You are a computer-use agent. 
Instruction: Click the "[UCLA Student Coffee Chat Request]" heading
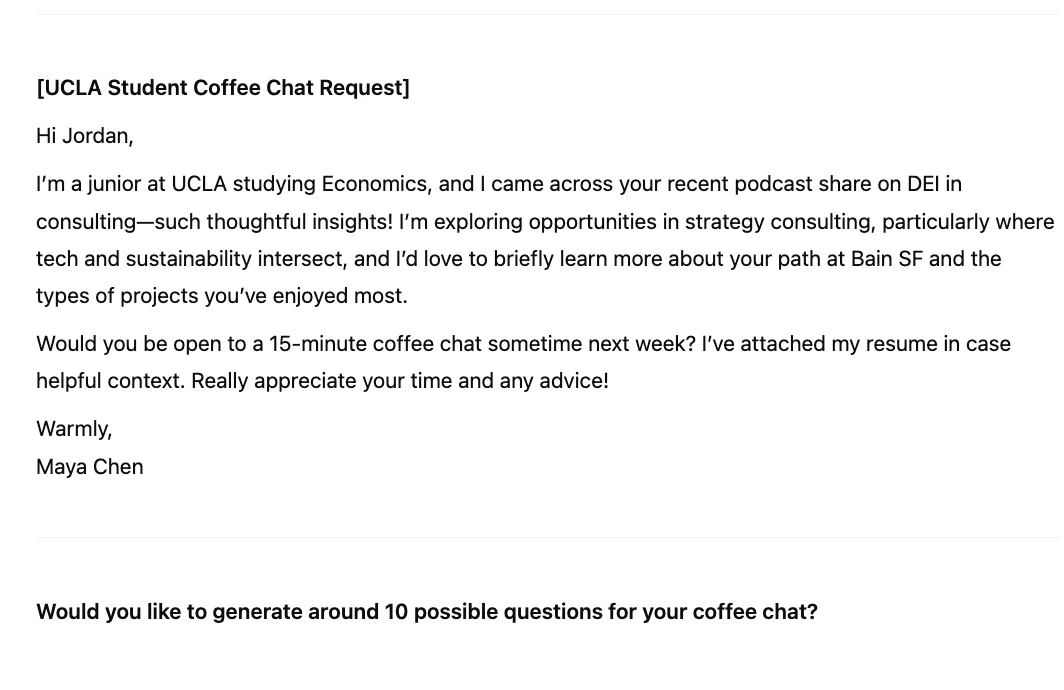pyautogui.click(x=223, y=88)
